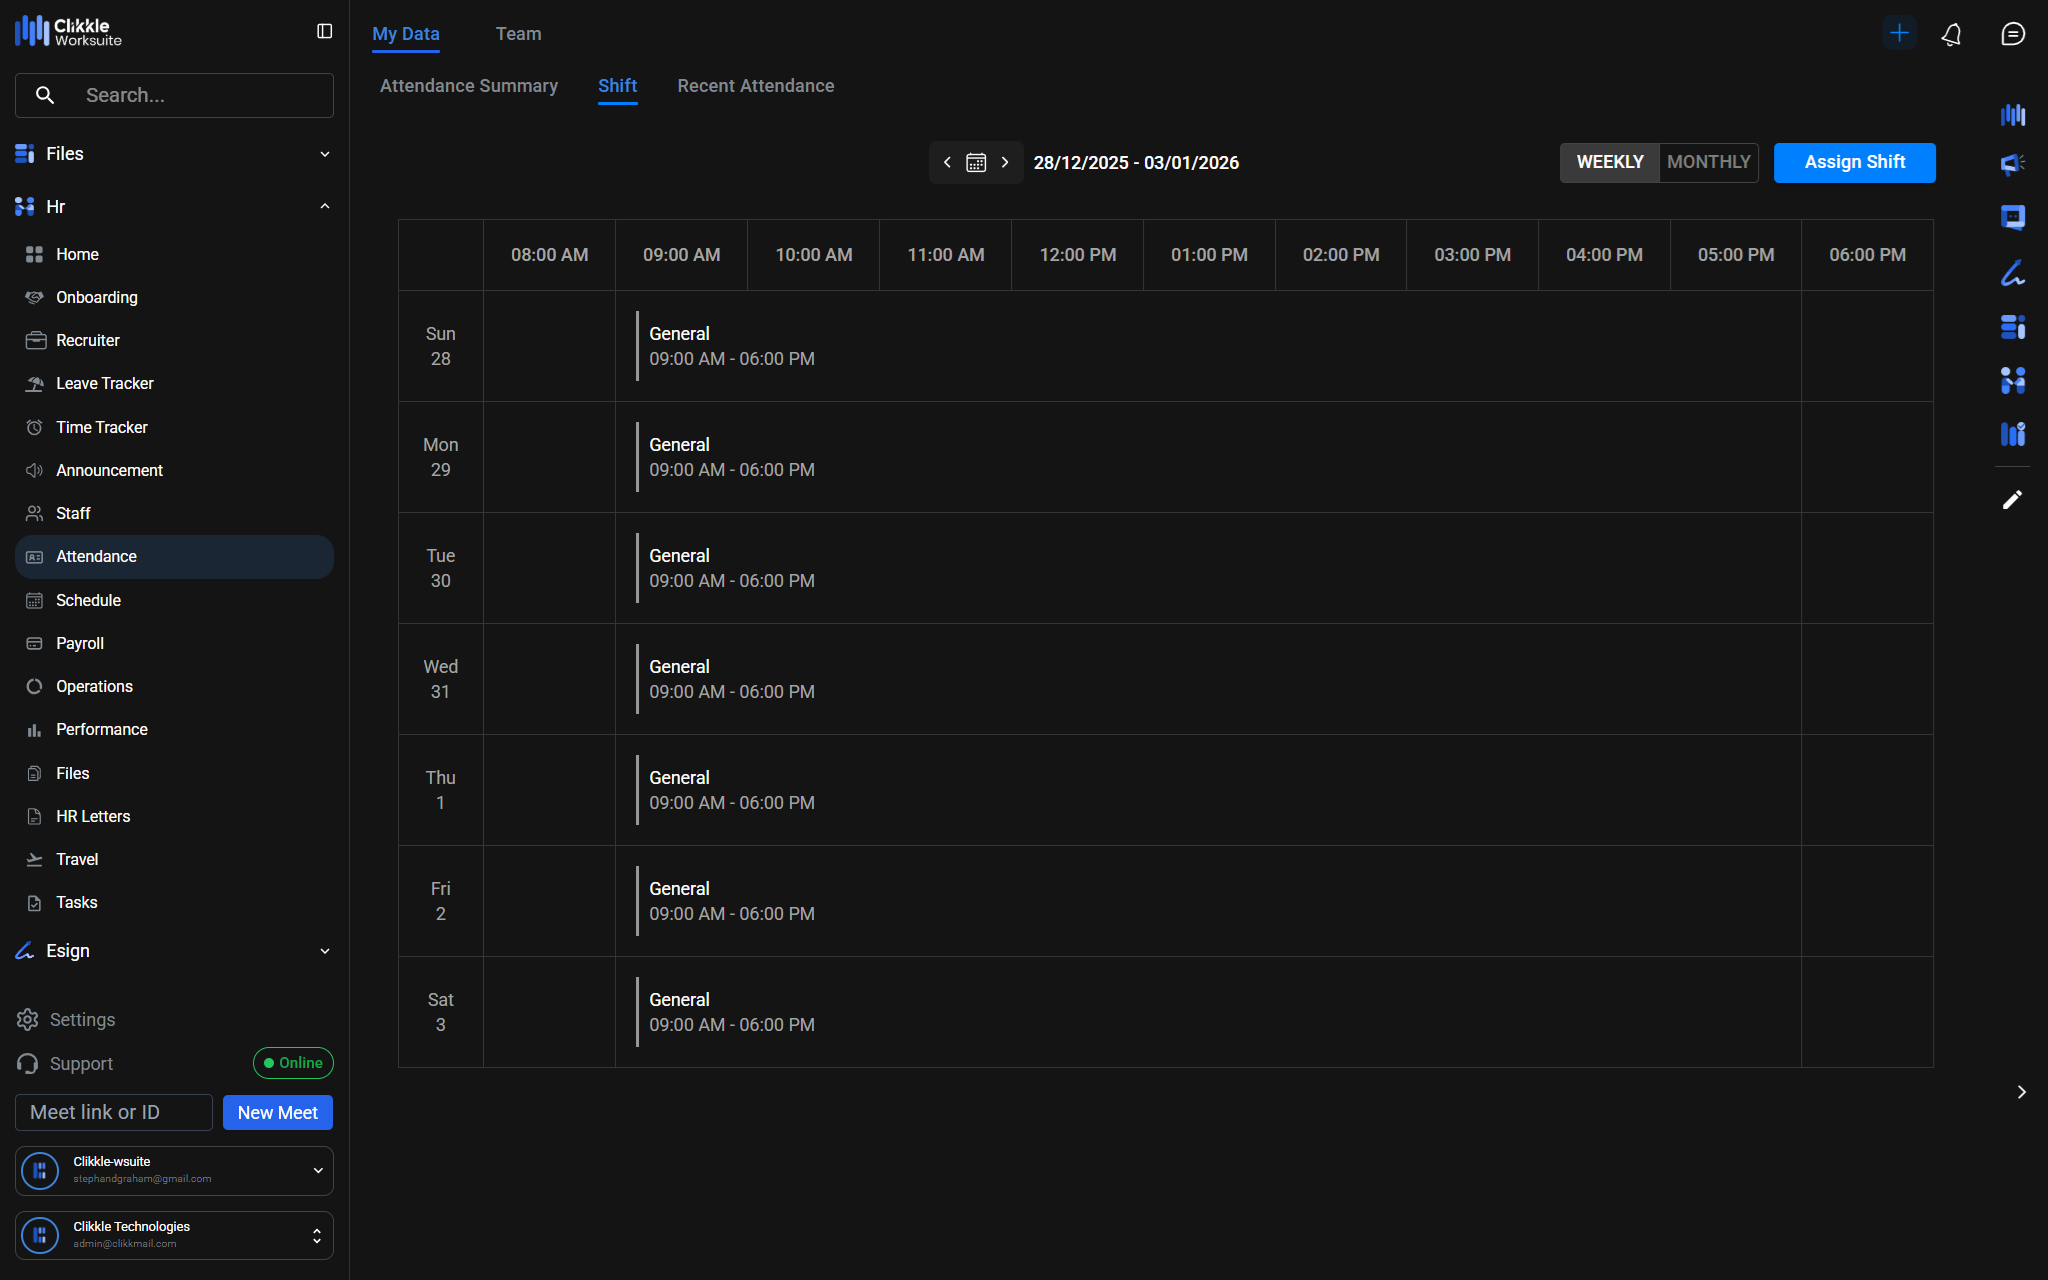Go to next week arrow
The width and height of the screenshot is (2048, 1280).
(x=1005, y=163)
